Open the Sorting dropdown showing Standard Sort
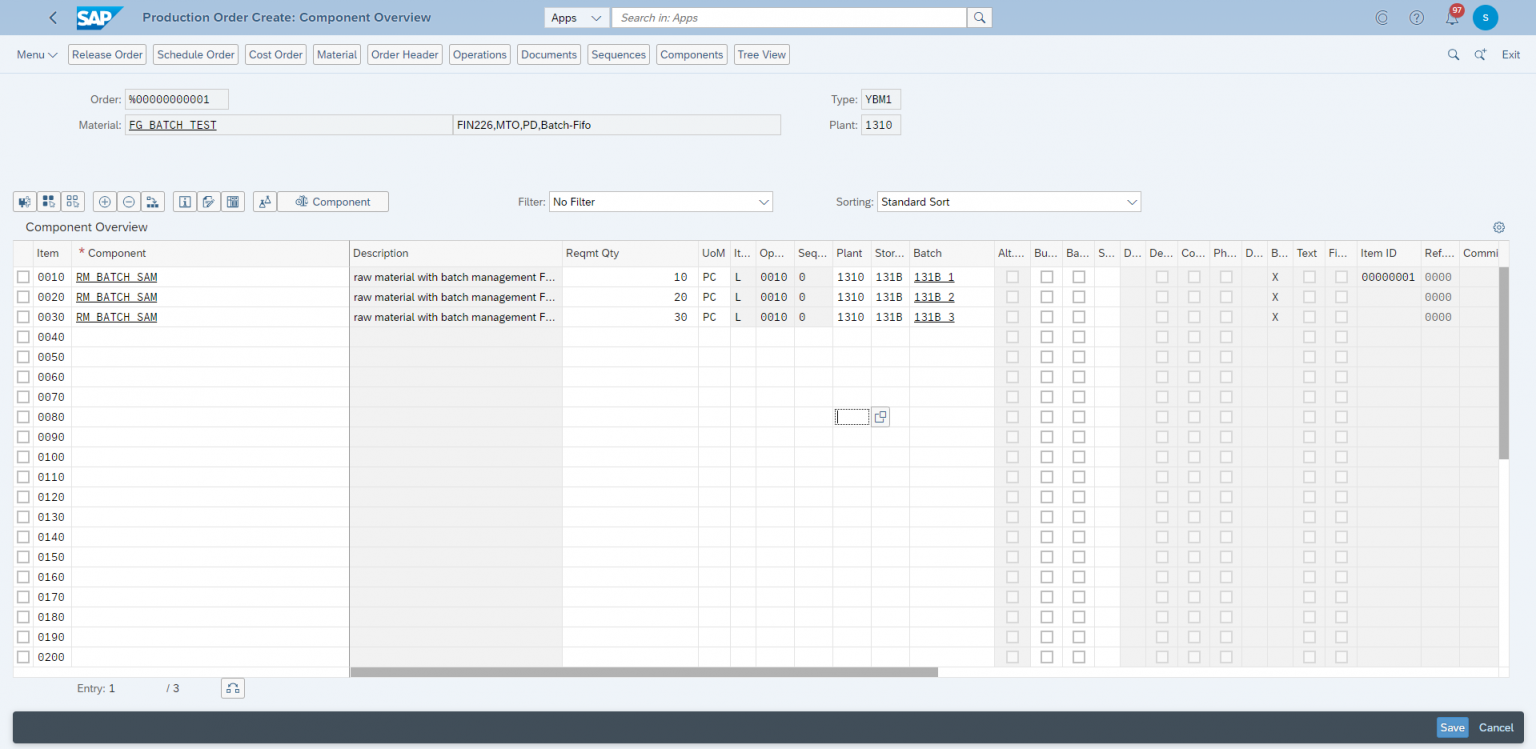 1008,201
